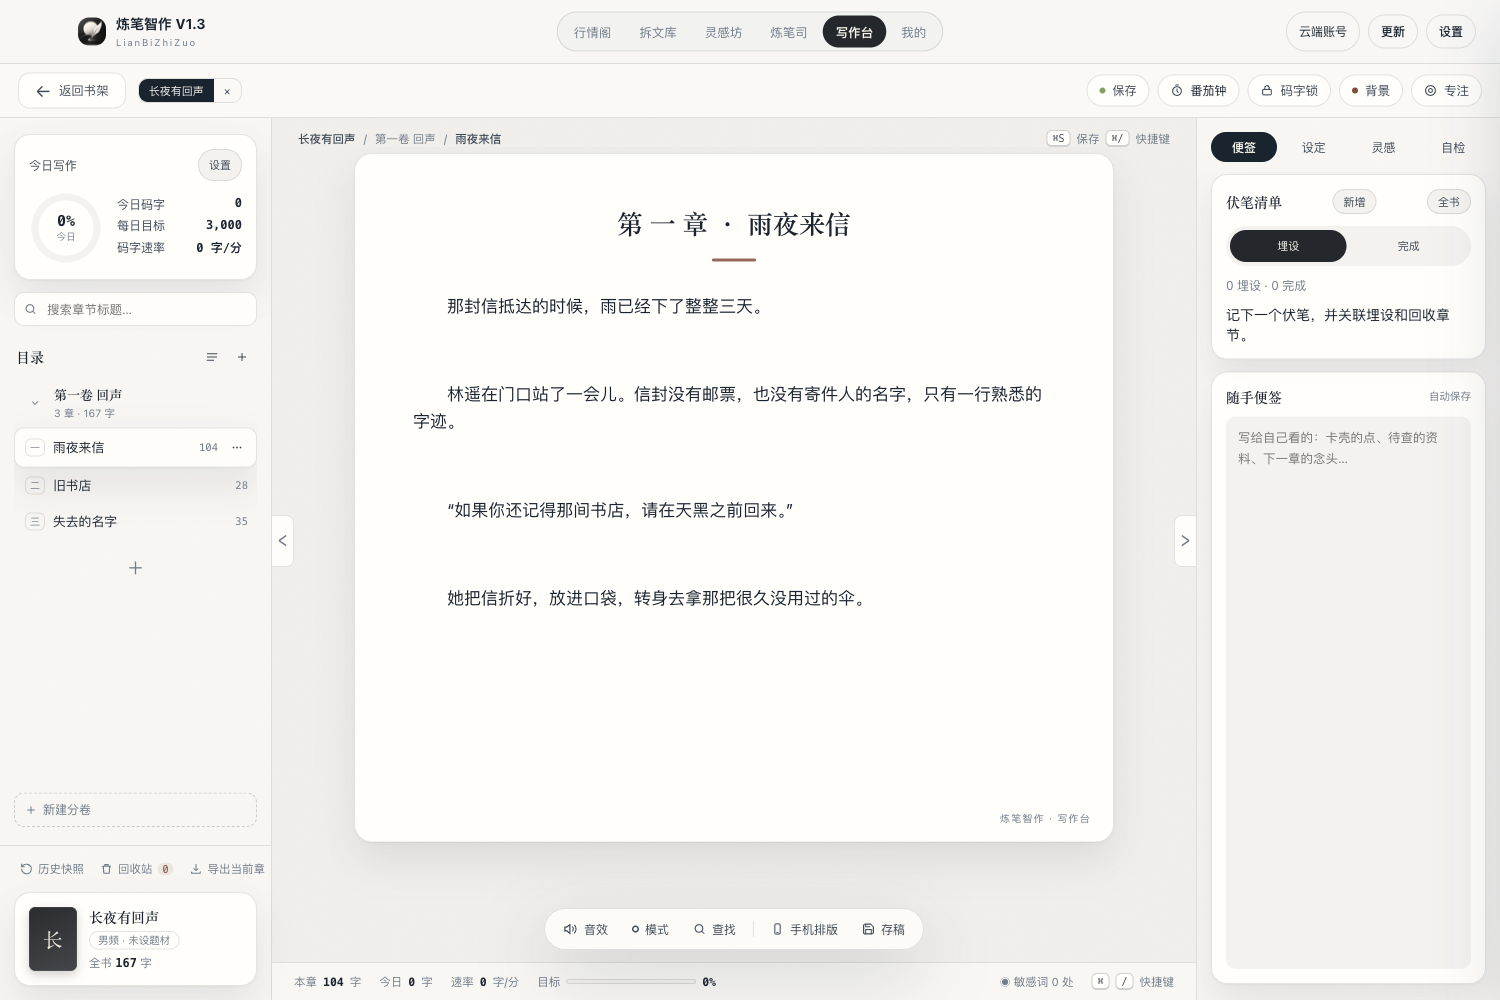Toggle the 敏感词 check indicator

click(x=1037, y=982)
